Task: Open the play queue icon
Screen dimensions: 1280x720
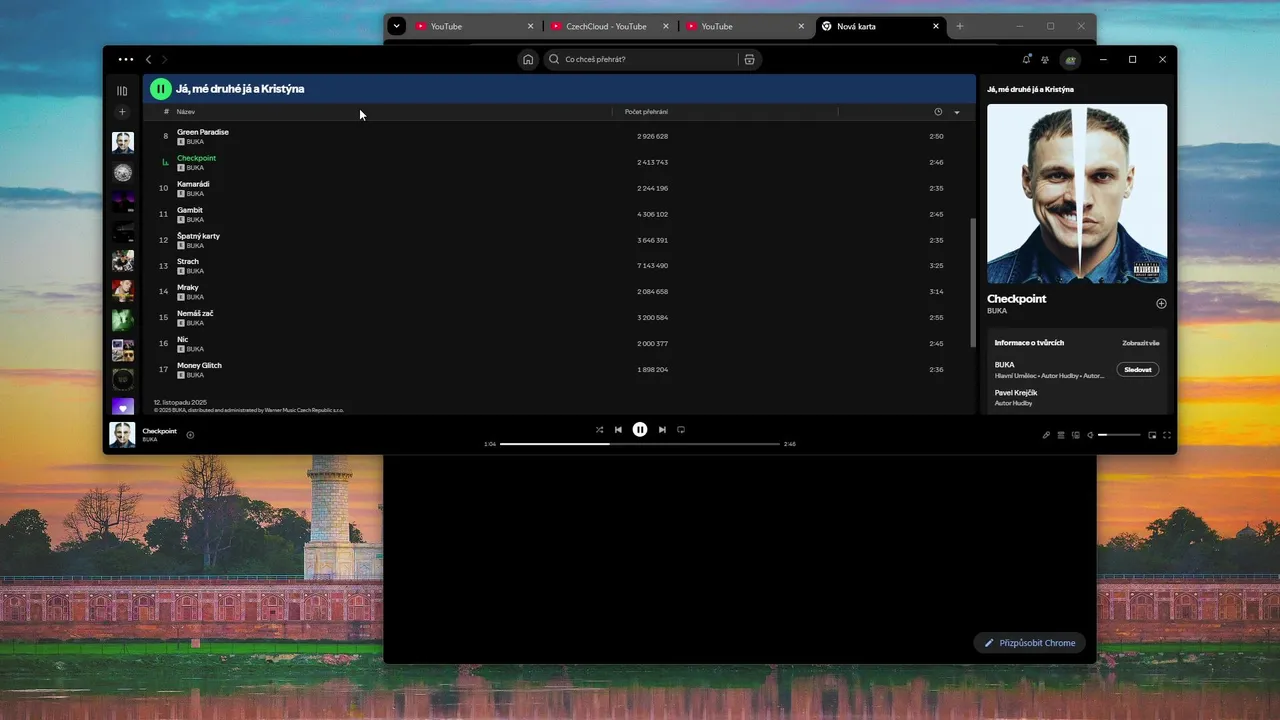Action: [1061, 435]
